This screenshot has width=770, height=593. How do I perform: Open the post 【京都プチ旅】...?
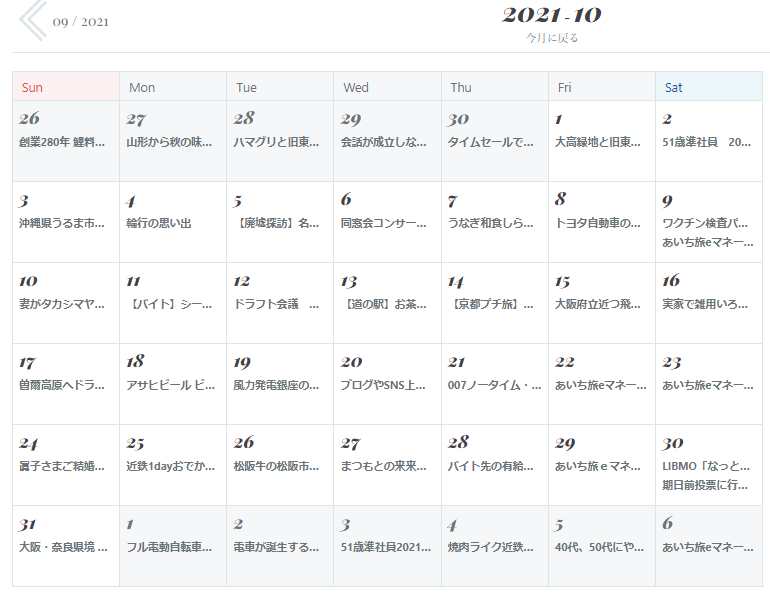click(492, 304)
